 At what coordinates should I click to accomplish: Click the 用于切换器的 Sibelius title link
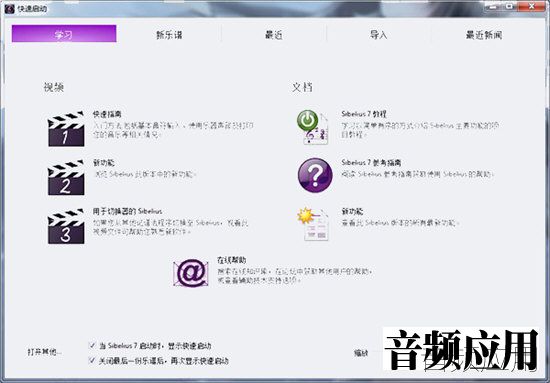127,211
